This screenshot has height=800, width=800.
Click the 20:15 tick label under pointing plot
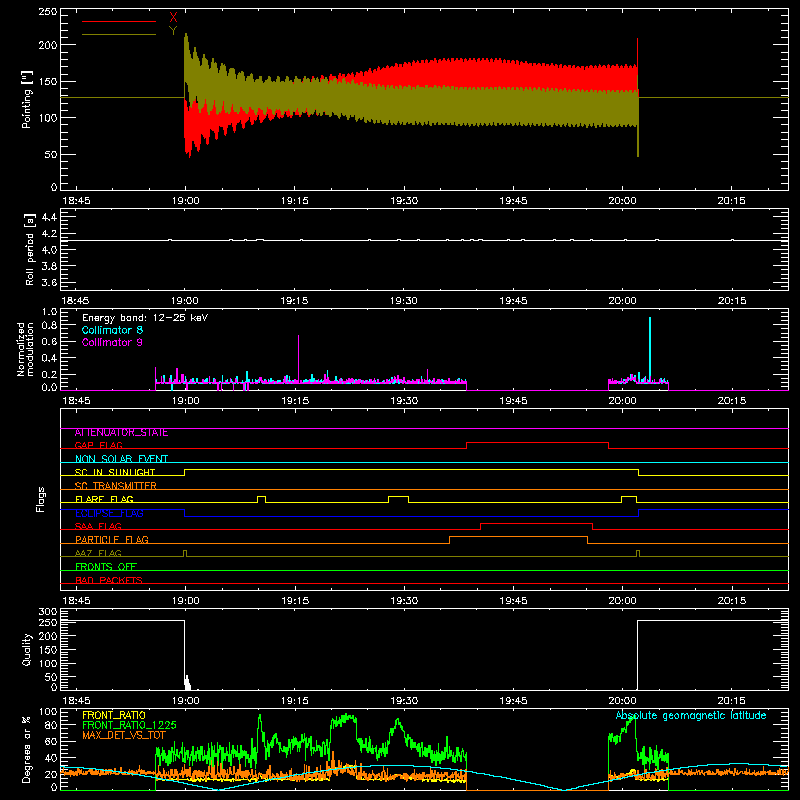(x=732, y=201)
